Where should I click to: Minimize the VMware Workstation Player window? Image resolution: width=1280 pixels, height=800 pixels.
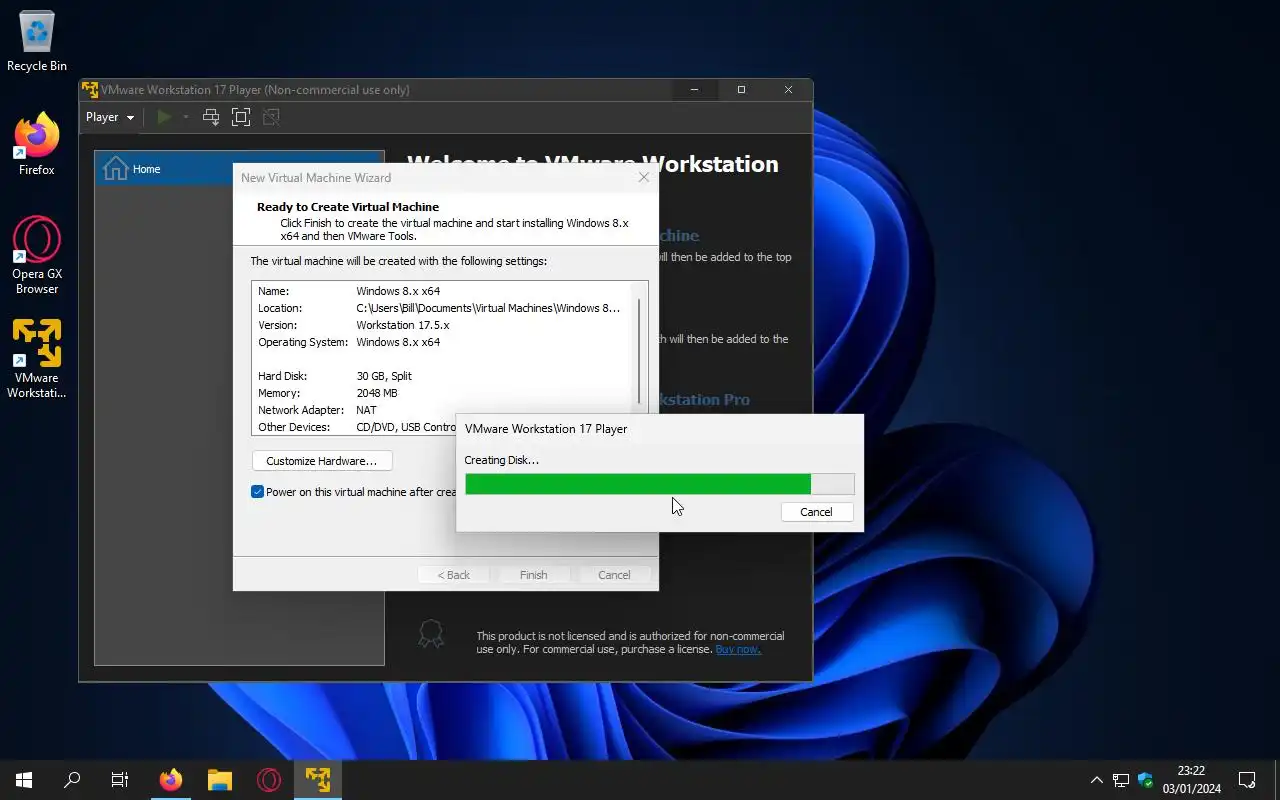[x=695, y=90]
